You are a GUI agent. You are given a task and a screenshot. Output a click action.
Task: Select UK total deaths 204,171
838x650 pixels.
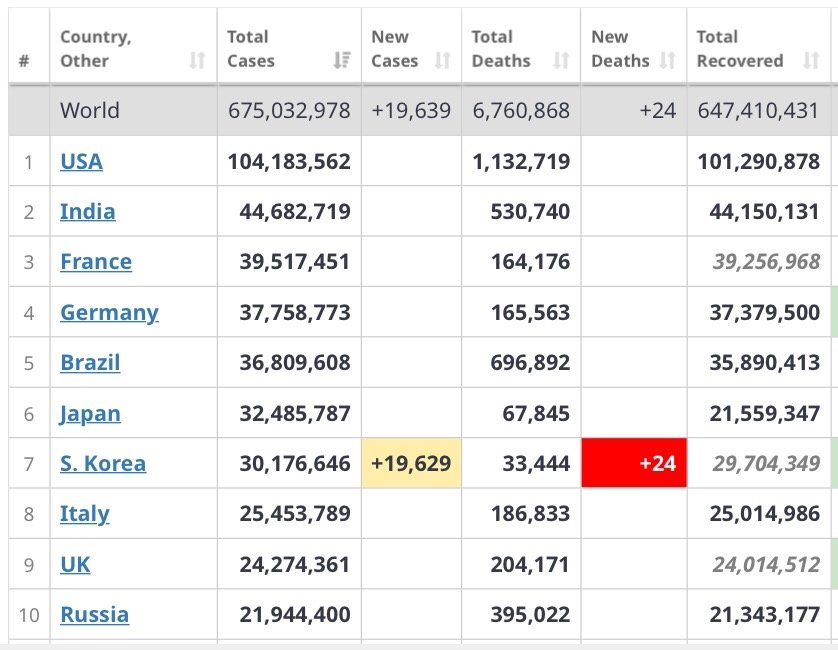point(530,564)
